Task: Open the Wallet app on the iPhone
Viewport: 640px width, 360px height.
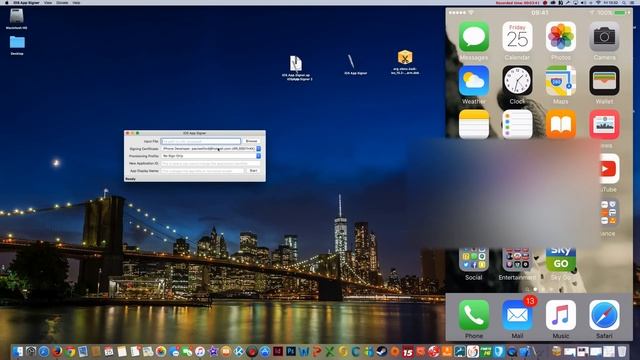Action: 604,81
